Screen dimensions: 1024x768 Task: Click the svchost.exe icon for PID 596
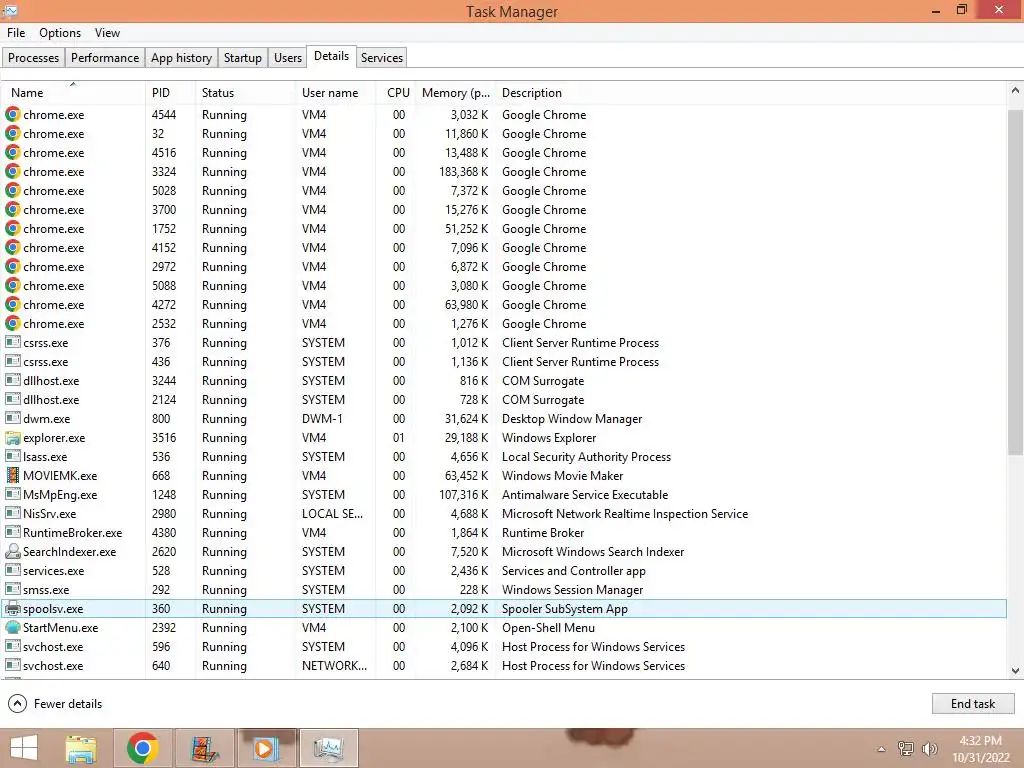click(12, 646)
